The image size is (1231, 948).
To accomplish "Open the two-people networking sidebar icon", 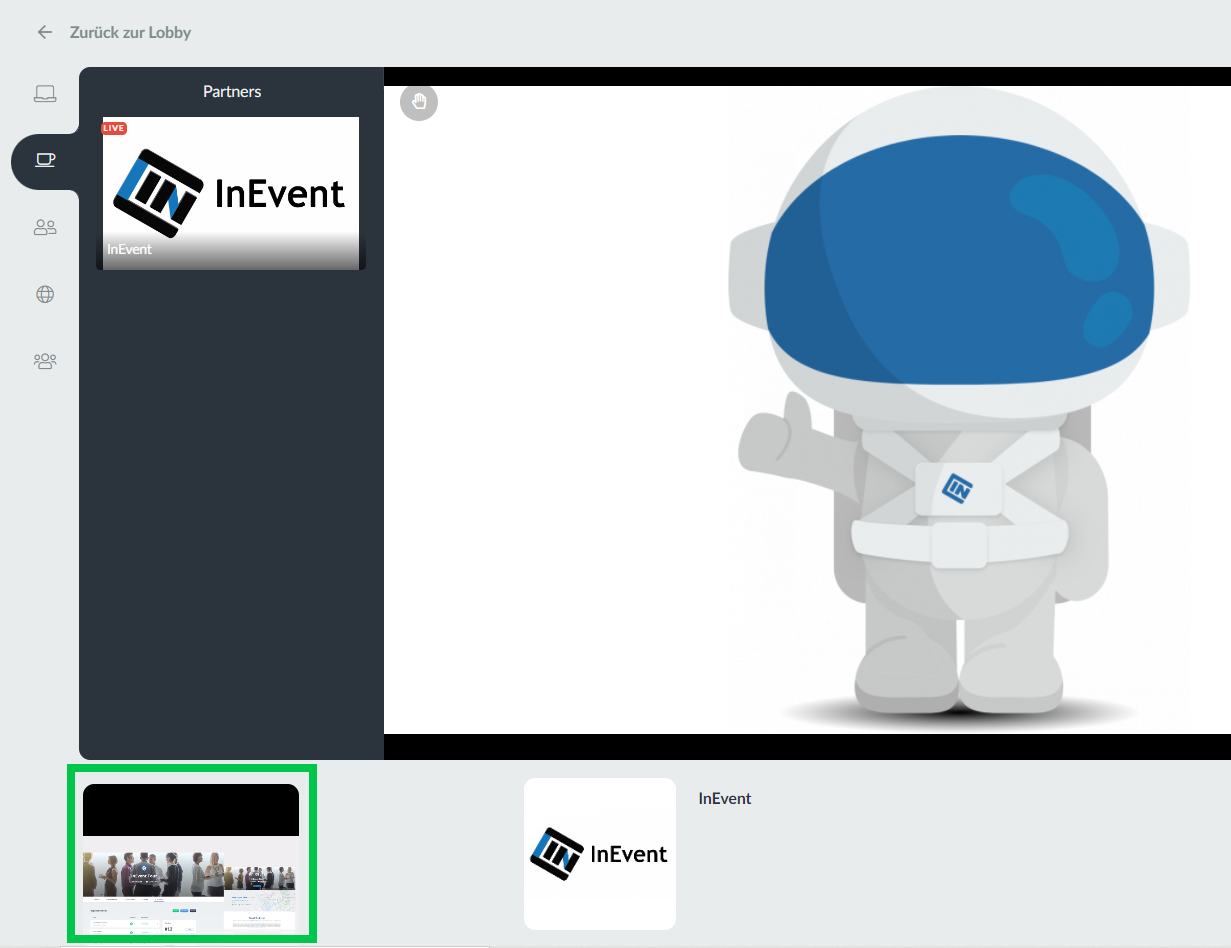I will coord(45,228).
